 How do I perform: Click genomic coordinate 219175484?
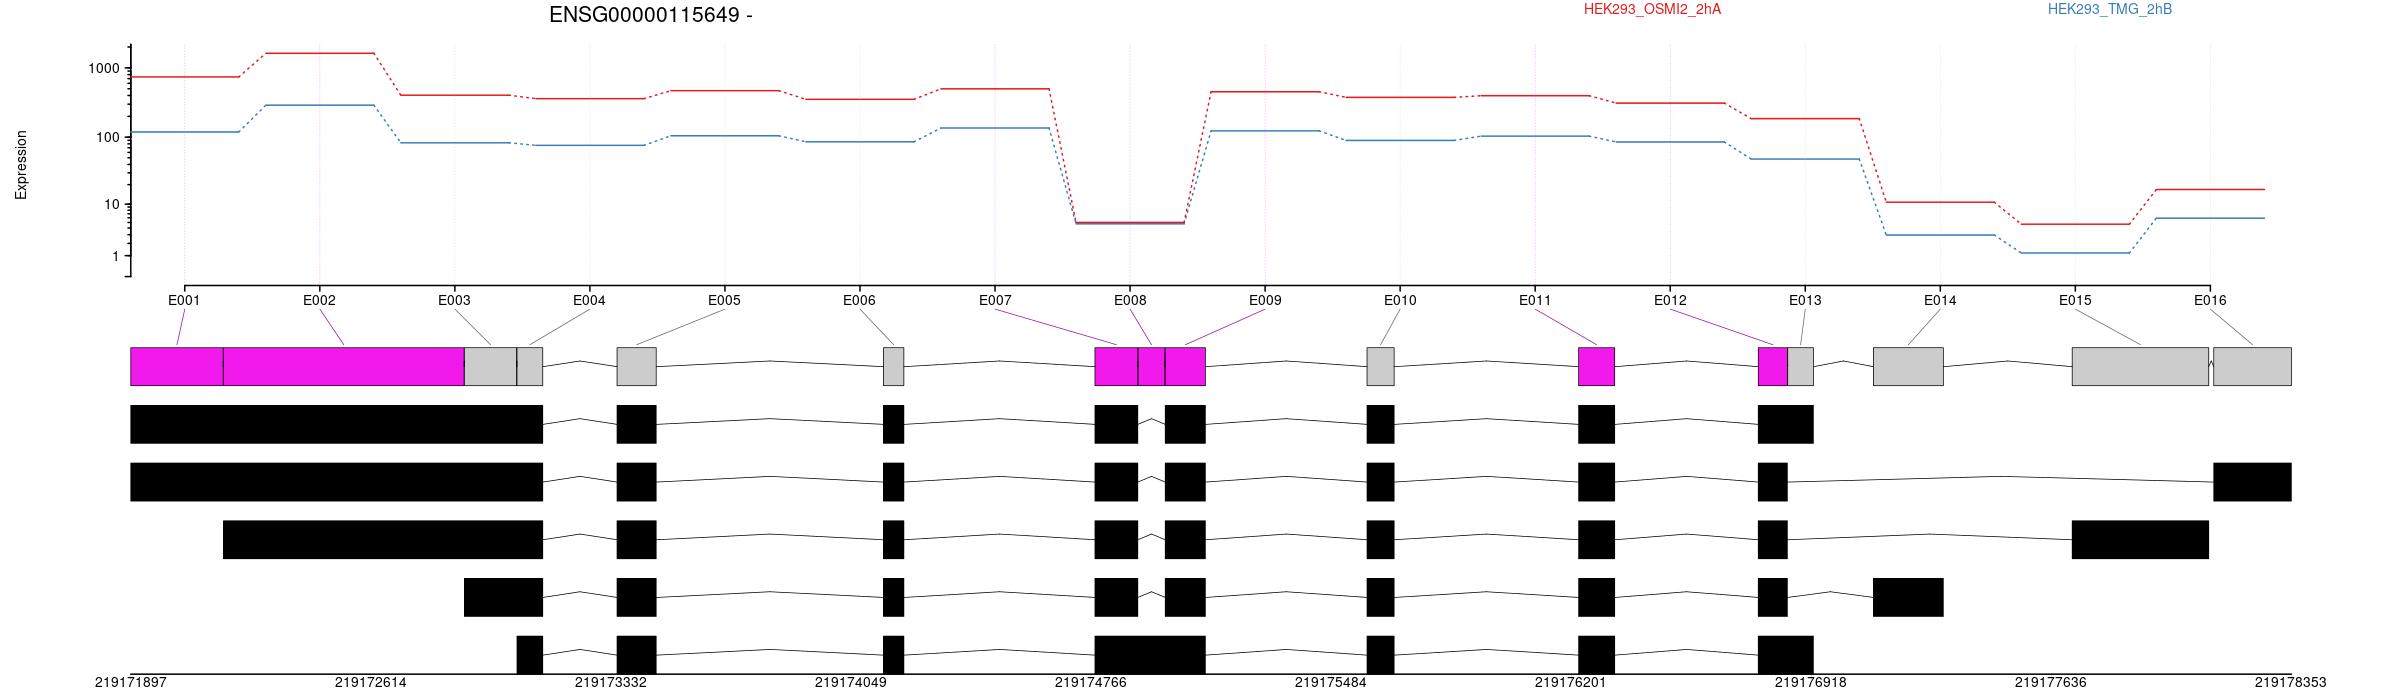pos(1331,683)
